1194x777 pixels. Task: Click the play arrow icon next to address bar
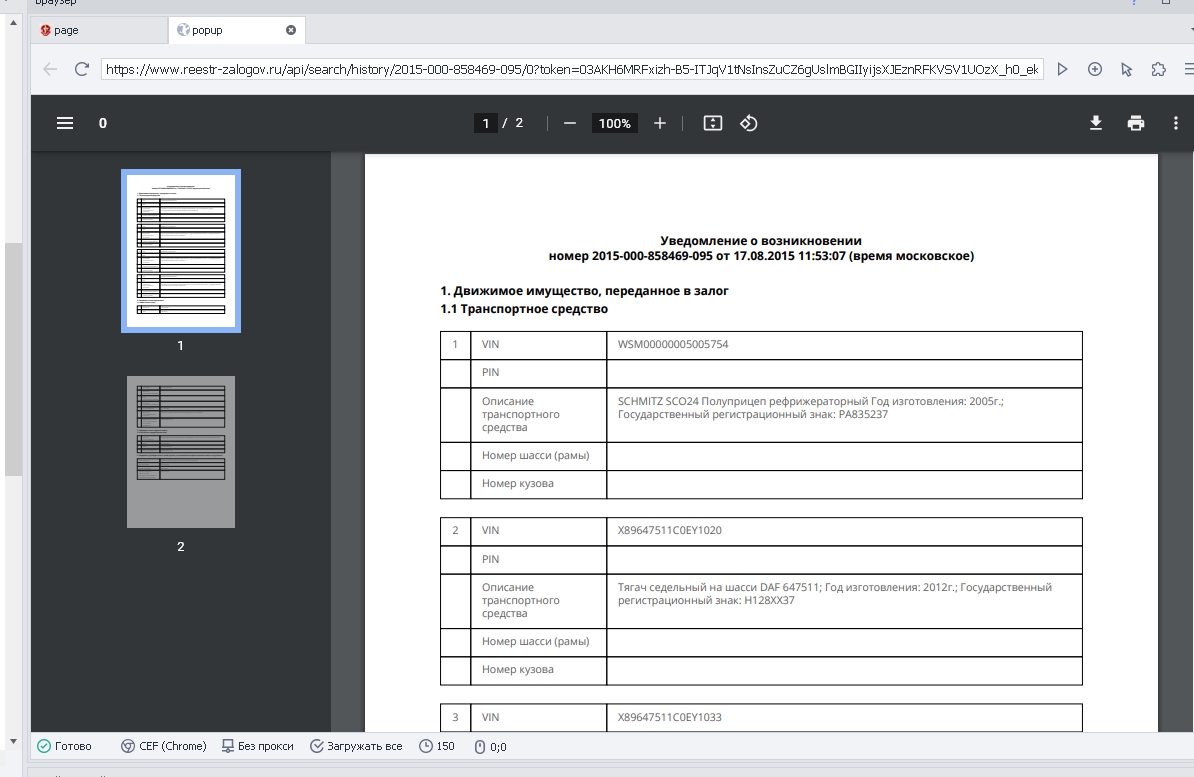[1063, 70]
